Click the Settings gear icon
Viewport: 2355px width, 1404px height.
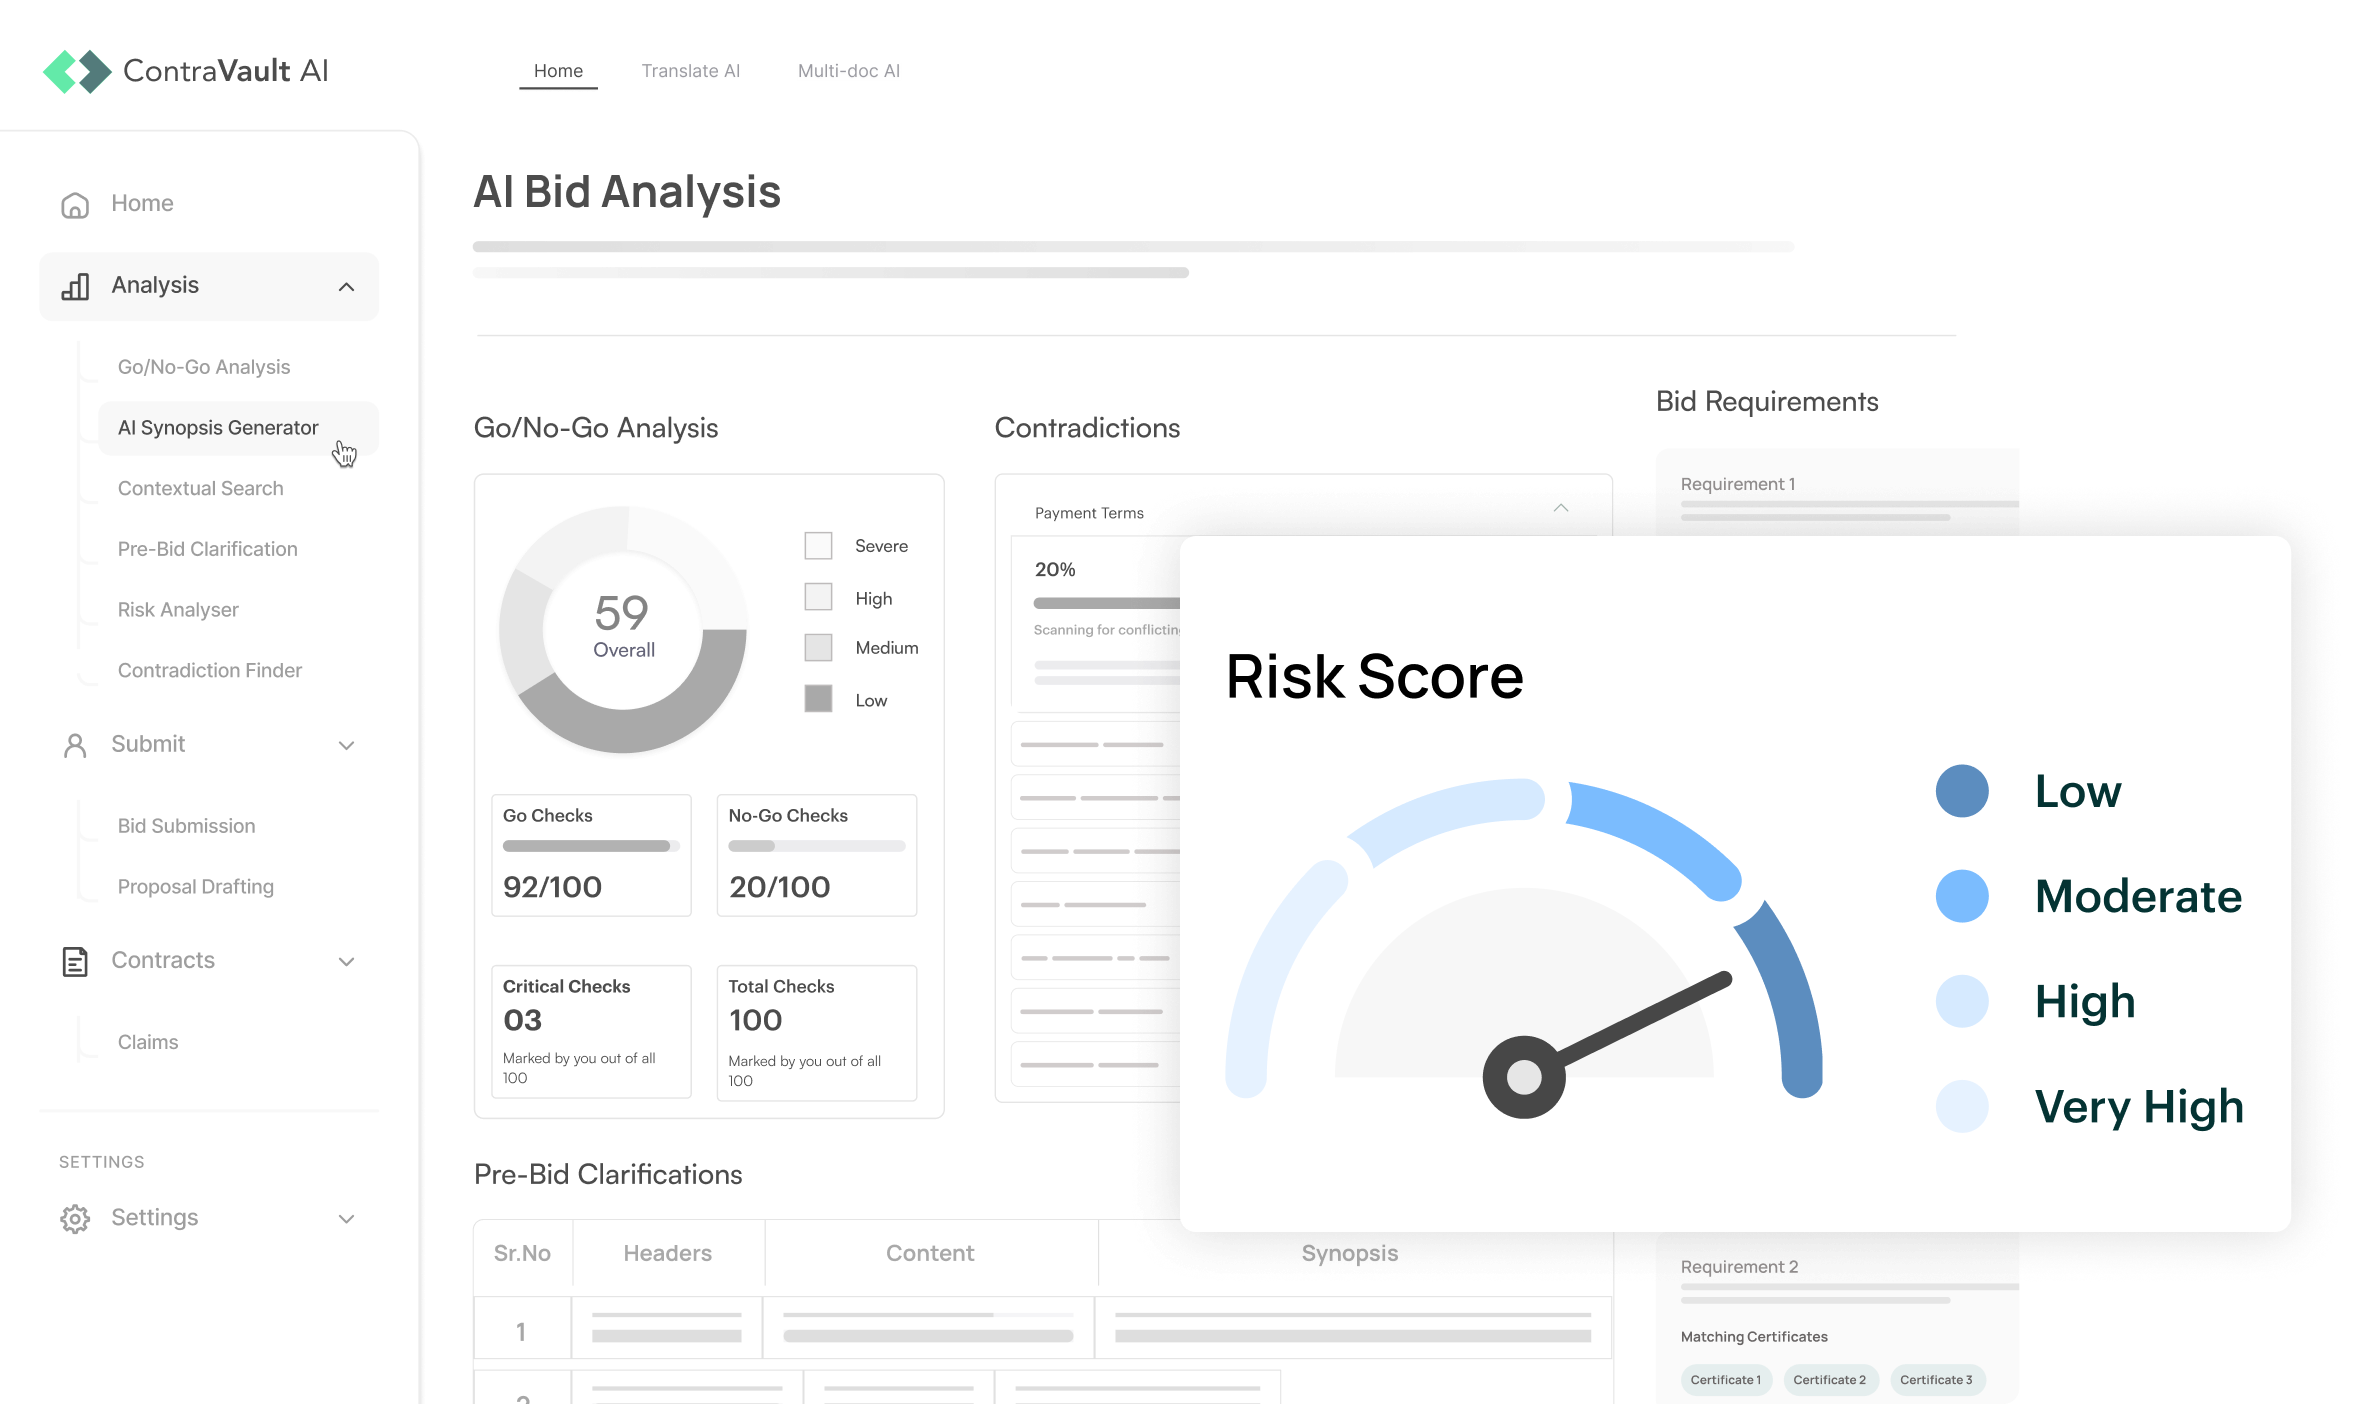(75, 1218)
